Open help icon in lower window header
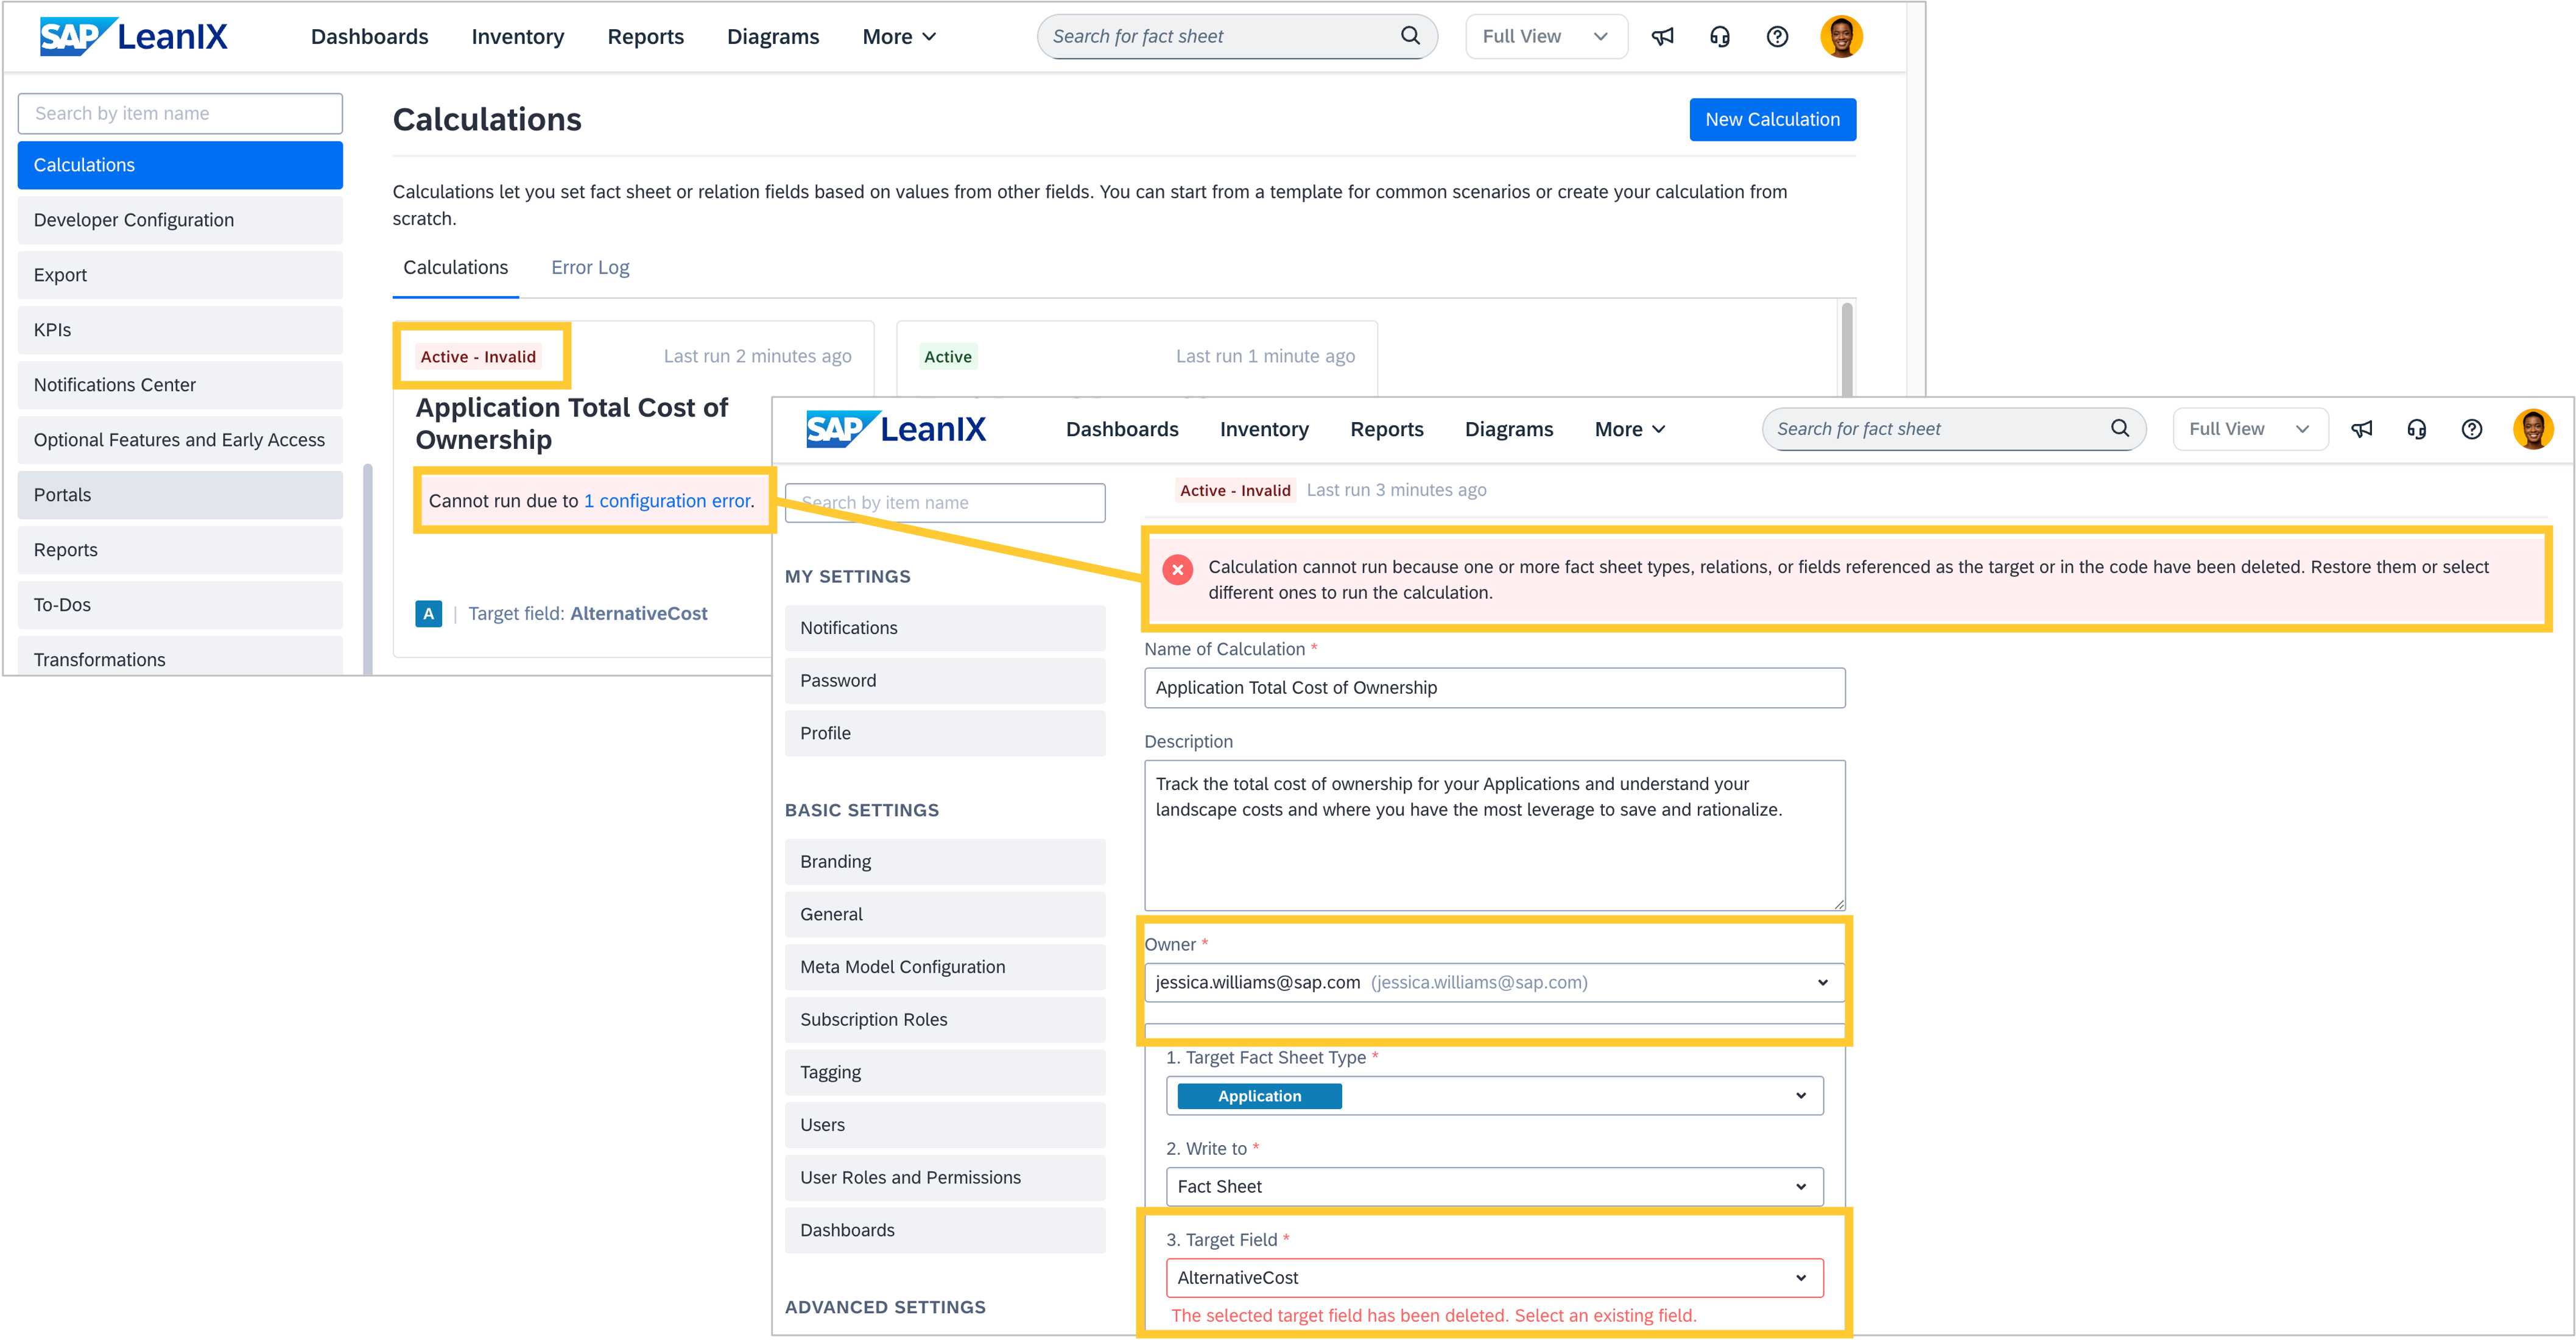Viewport: 2576px width, 1340px height. click(2471, 429)
